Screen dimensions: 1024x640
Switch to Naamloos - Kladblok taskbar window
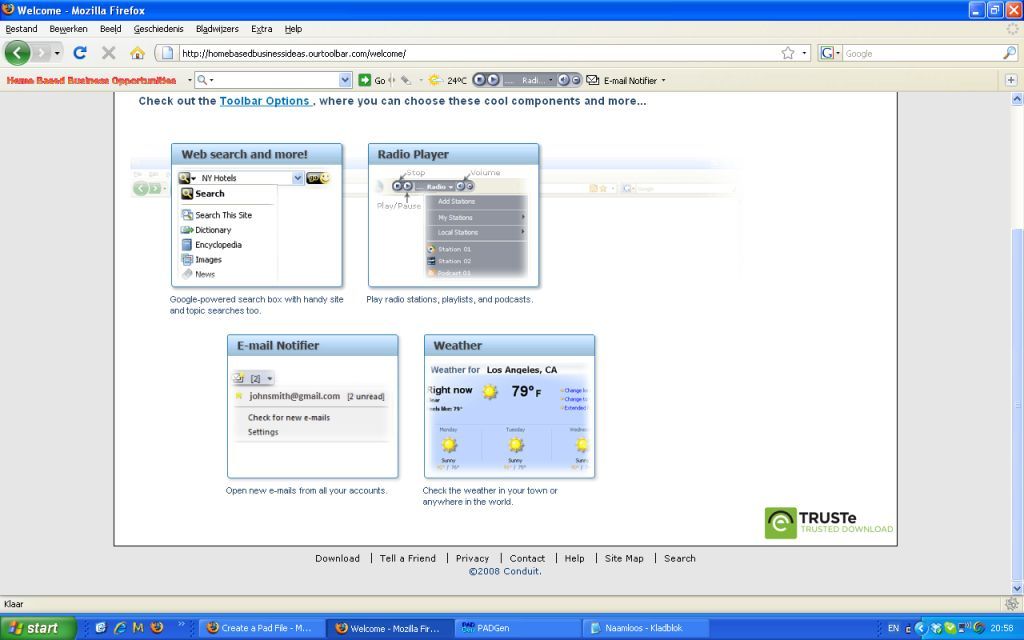[x=645, y=628]
